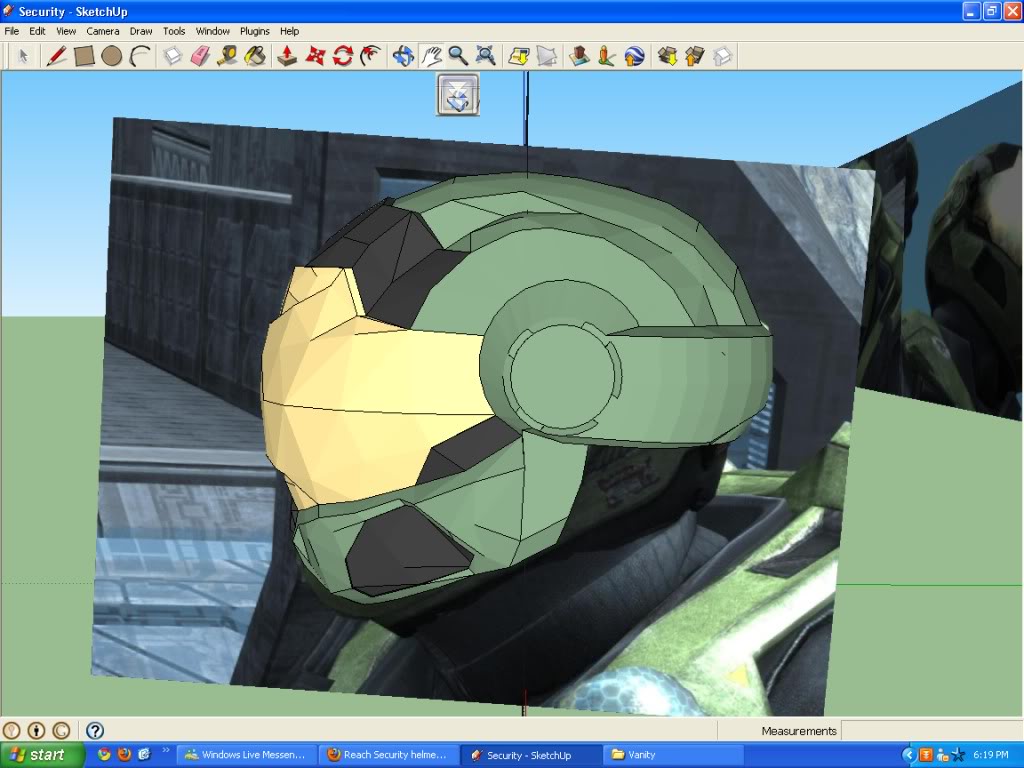
Task: Open the Plugins menu
Action: coord(255,31)
